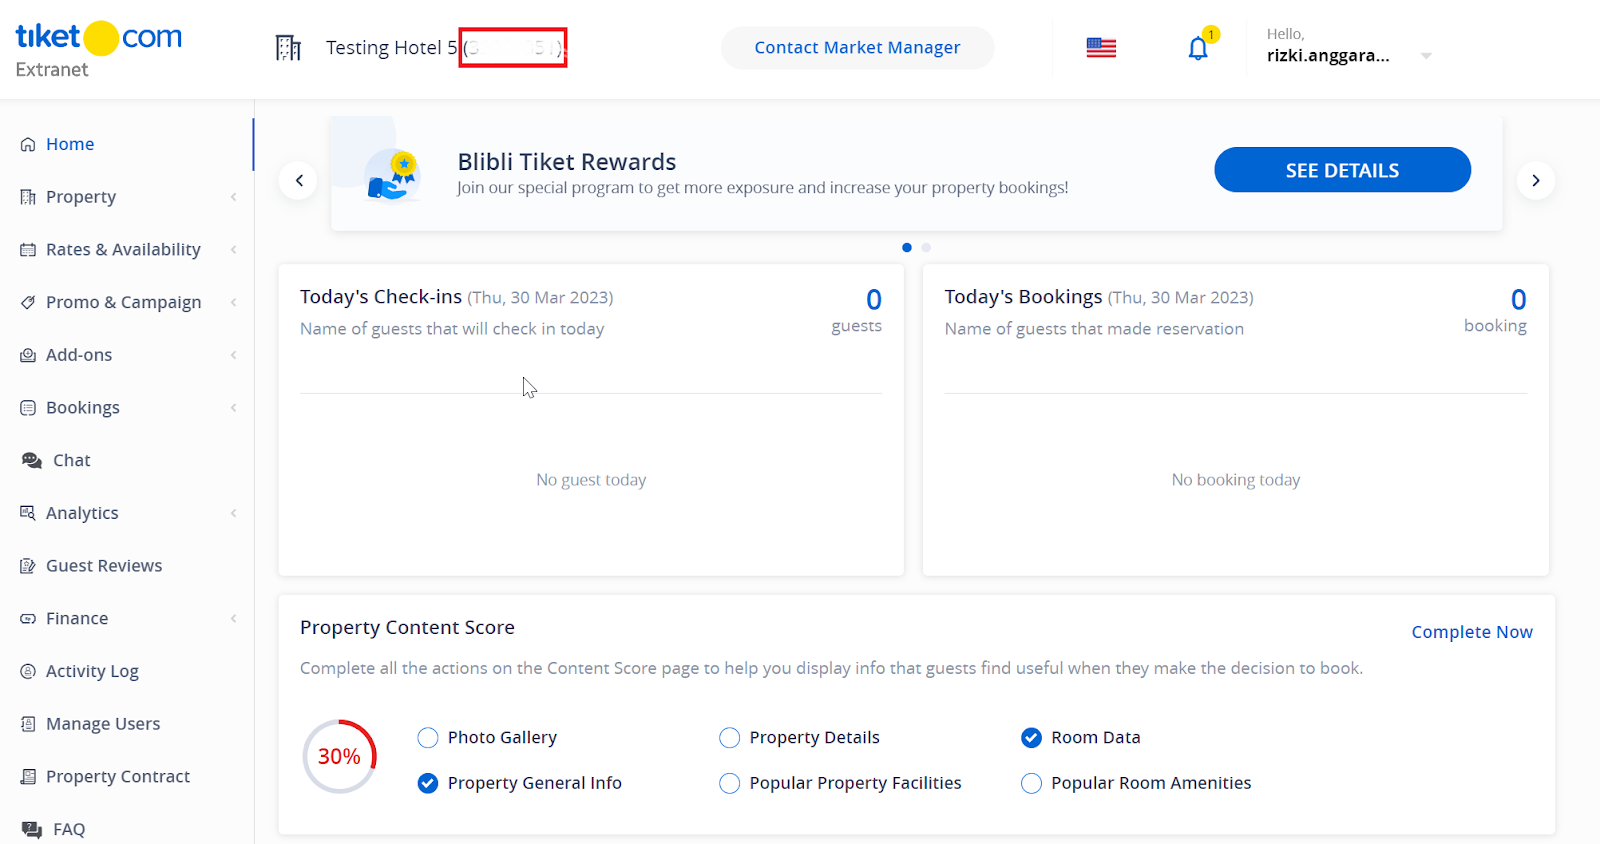Expand the Promo & Campaign chevron
This screenshot has height=844, width=1600.
tap(233, 302)
